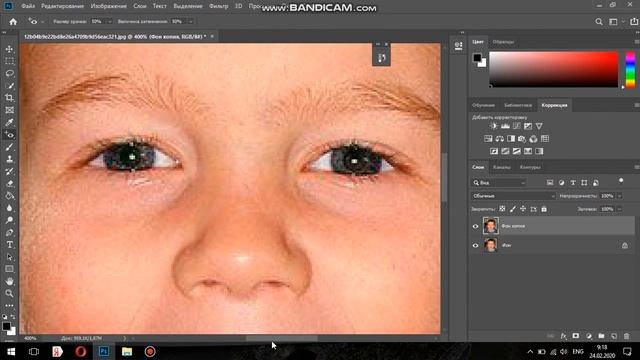The image size is (640, 360).
Task: Select the Hand tool
Action: point(9,282)
